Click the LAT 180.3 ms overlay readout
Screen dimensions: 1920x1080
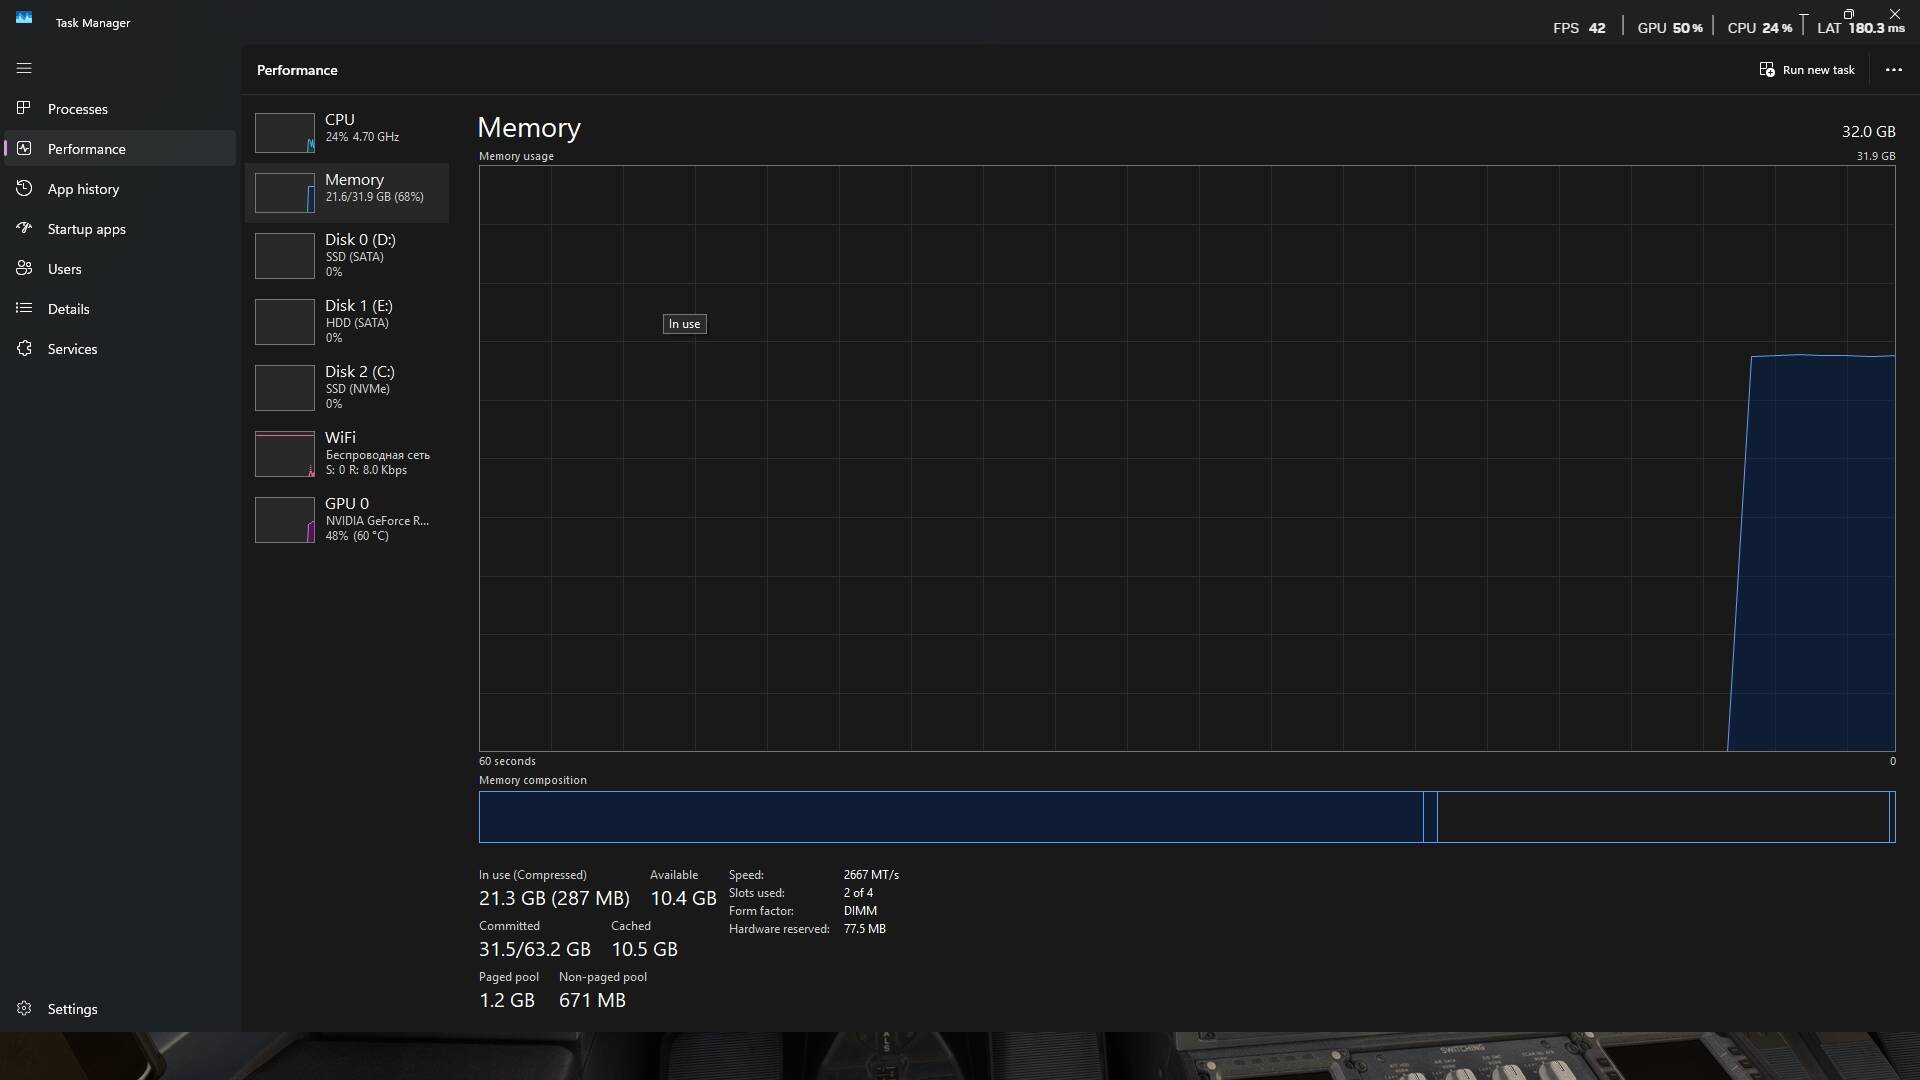click(1861, 28)
